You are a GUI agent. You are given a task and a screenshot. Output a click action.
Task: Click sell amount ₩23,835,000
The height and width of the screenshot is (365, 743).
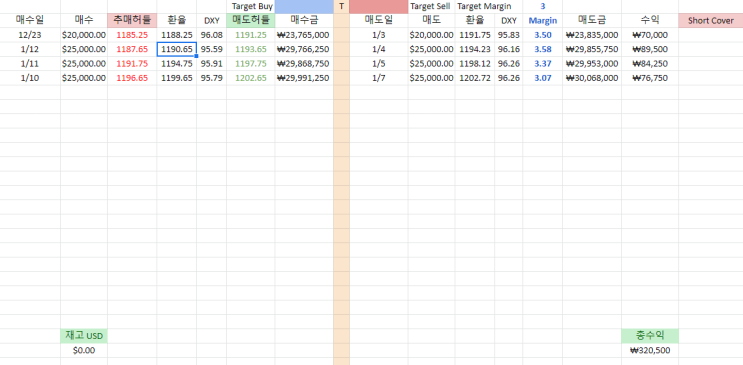(x=592, y=35)
